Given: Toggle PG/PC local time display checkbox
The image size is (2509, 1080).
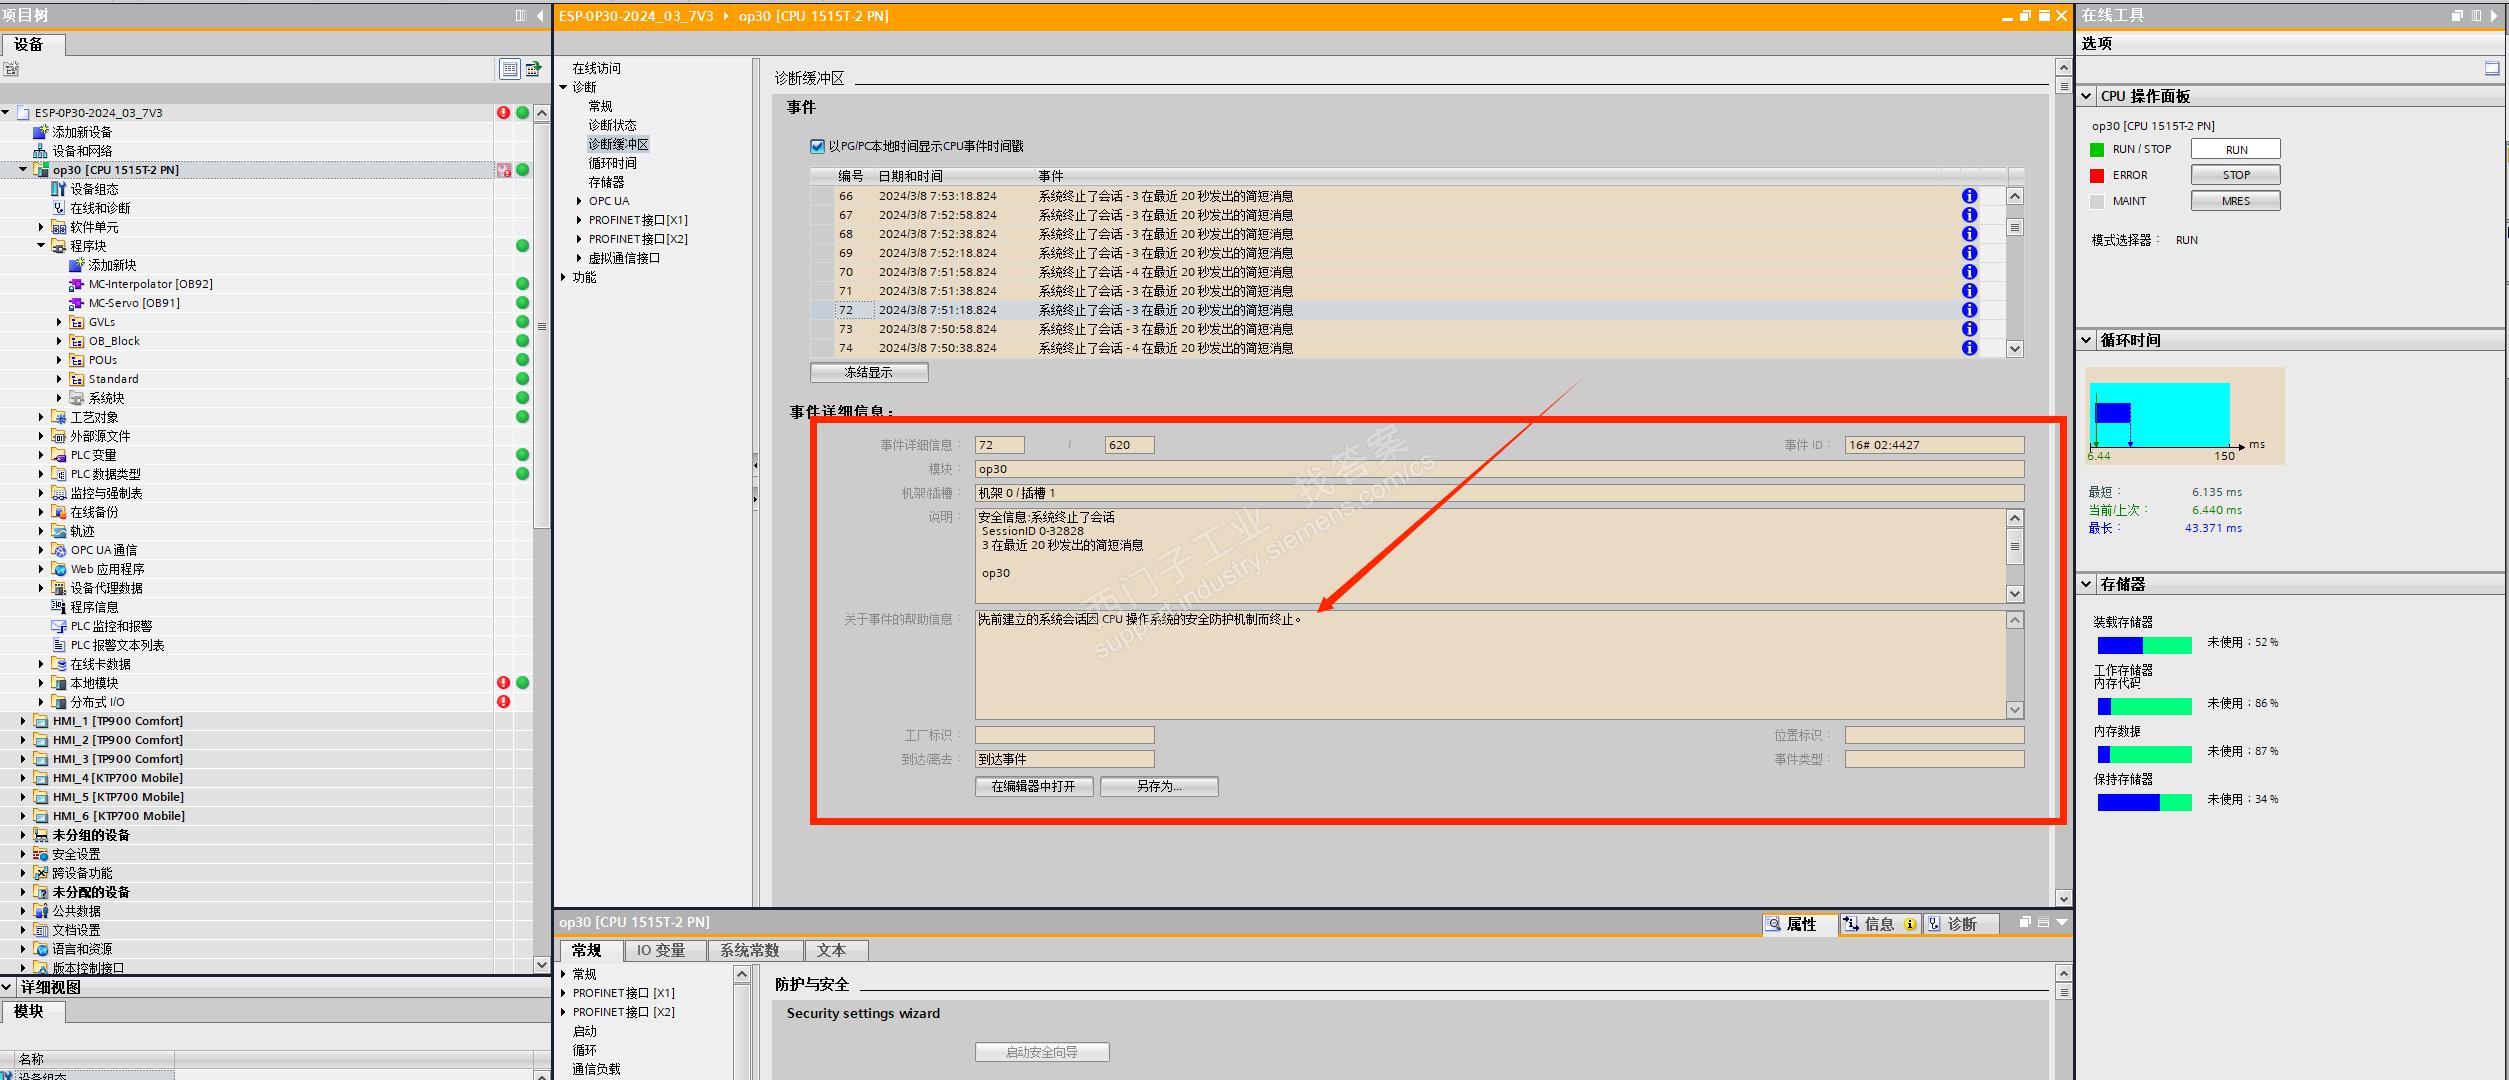Looking at the screenshot, I should coord(817,146).
